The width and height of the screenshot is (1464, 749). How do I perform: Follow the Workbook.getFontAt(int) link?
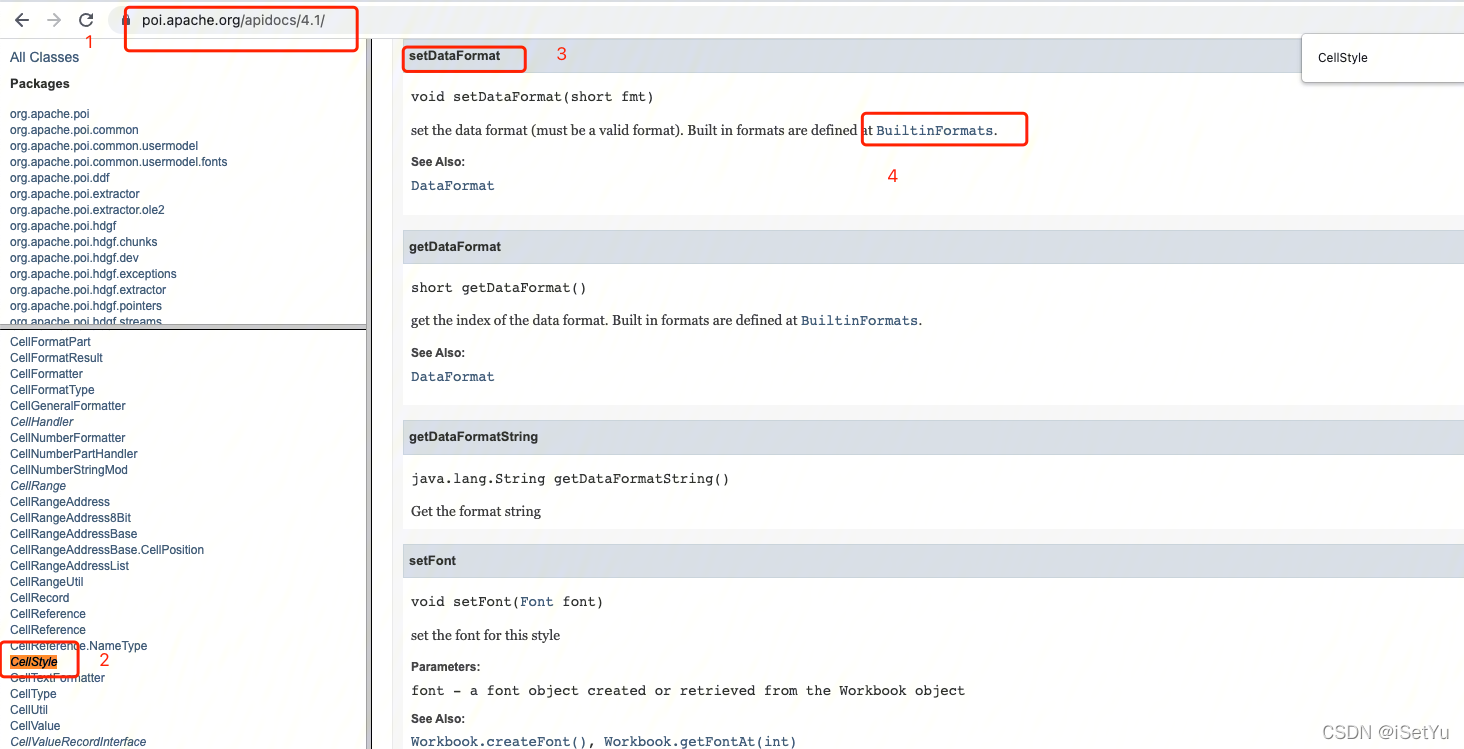(x=700, y=742)
